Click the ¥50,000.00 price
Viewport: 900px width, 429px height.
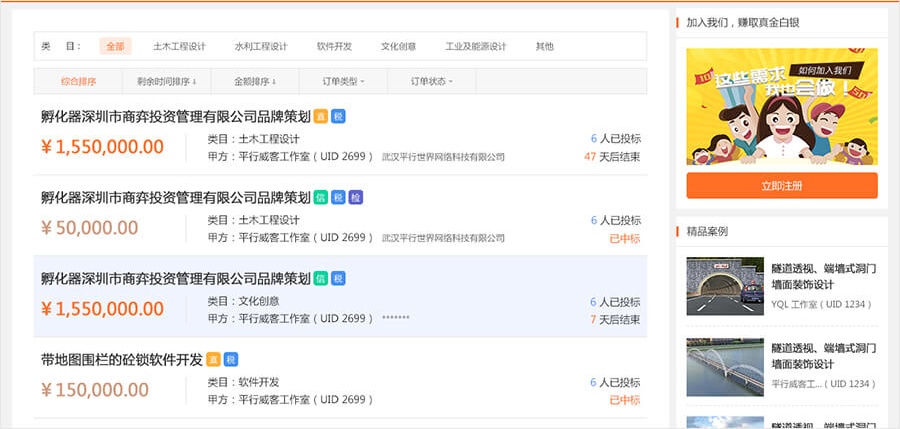pos(90,228)
